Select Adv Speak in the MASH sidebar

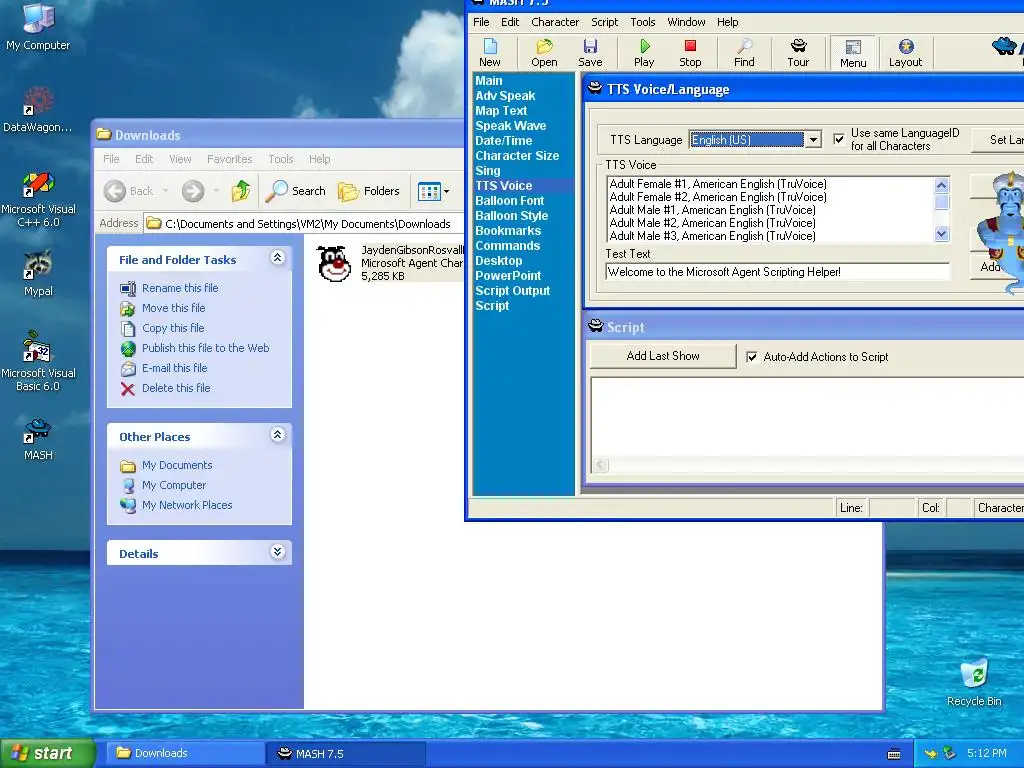click(505, 96)
